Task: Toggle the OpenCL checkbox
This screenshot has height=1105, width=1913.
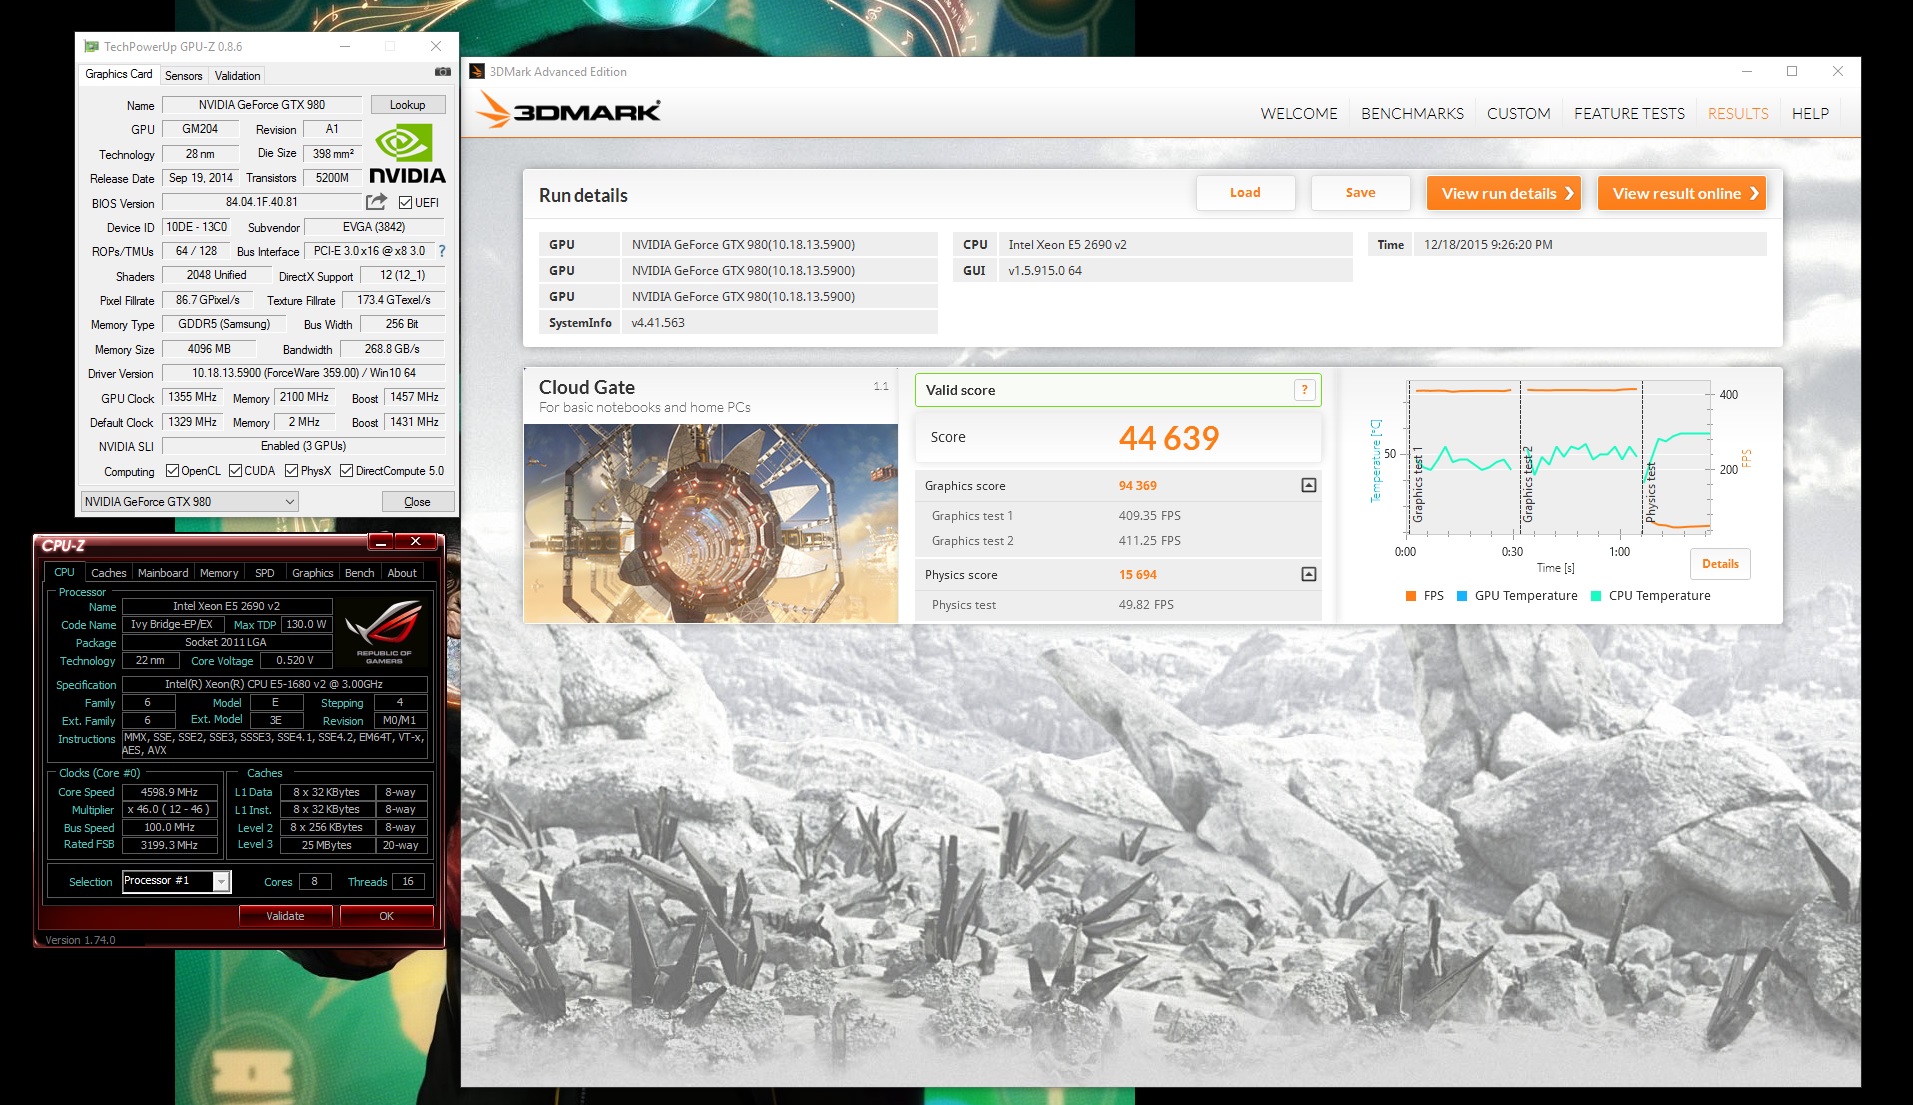Action: (x=172, y=471)
